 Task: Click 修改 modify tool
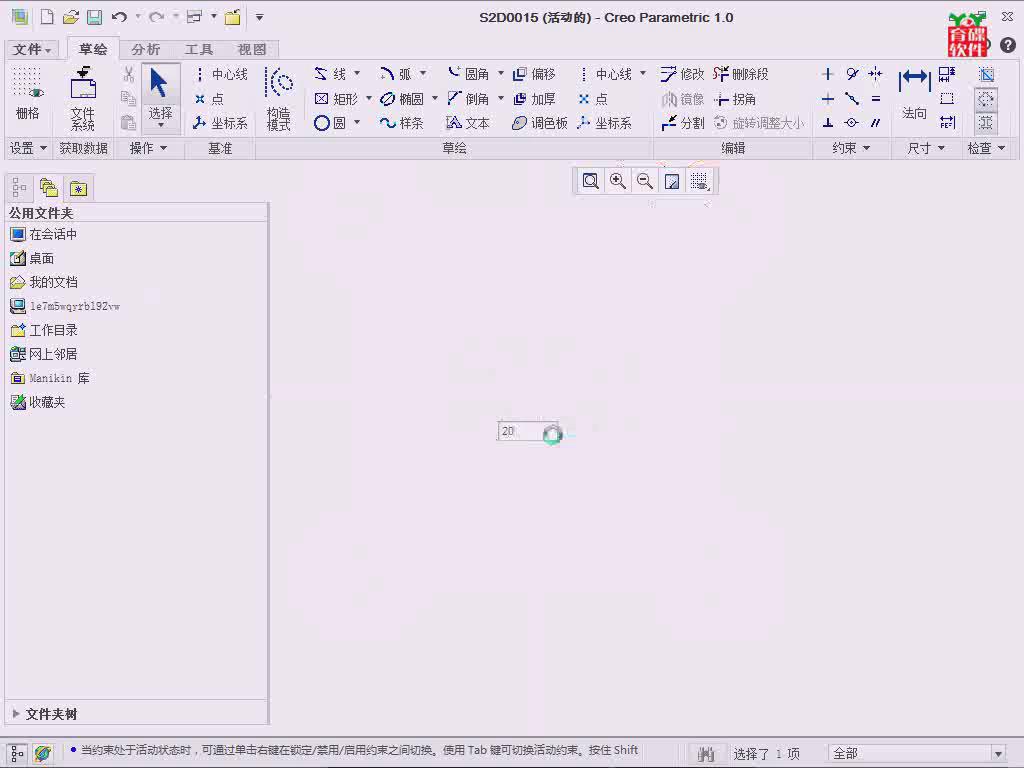pos(682,74)
